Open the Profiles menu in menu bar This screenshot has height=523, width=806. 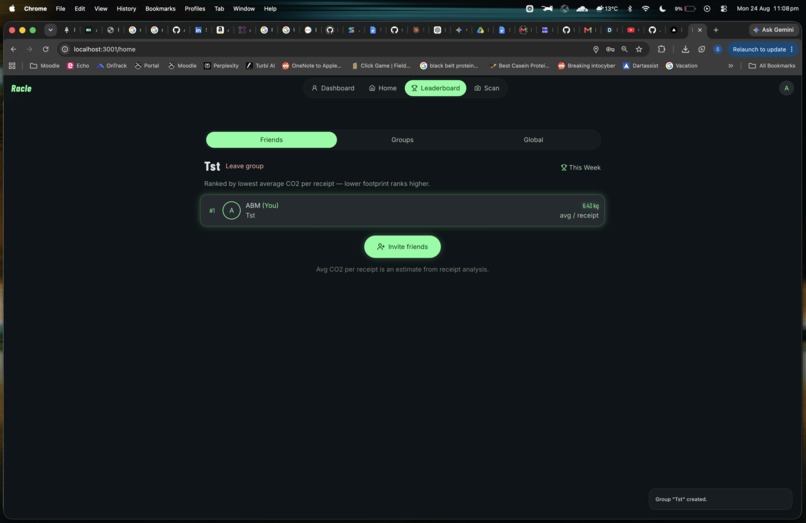click(195, 9)
